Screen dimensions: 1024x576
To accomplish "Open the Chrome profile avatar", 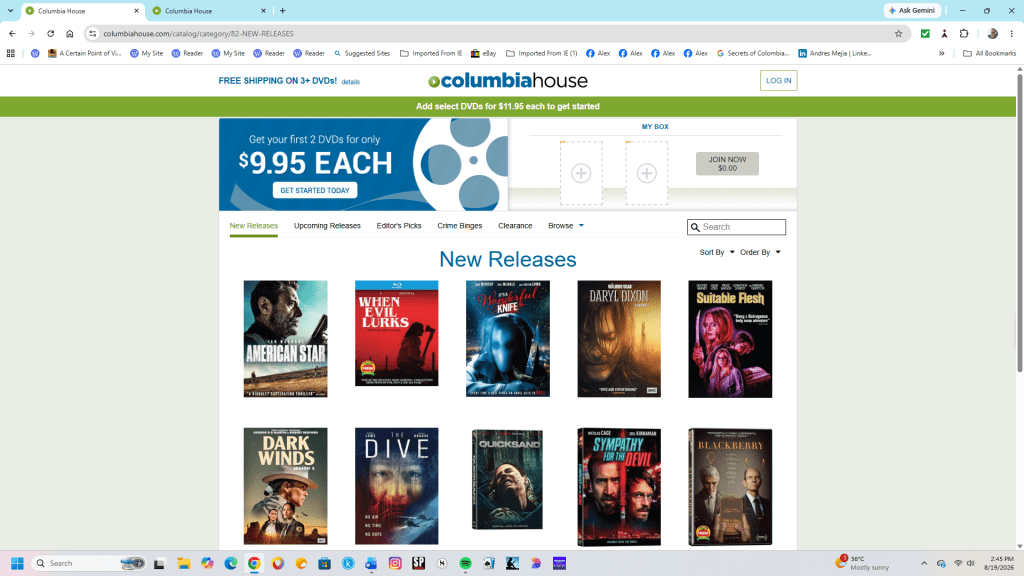I will pos(993,33).
